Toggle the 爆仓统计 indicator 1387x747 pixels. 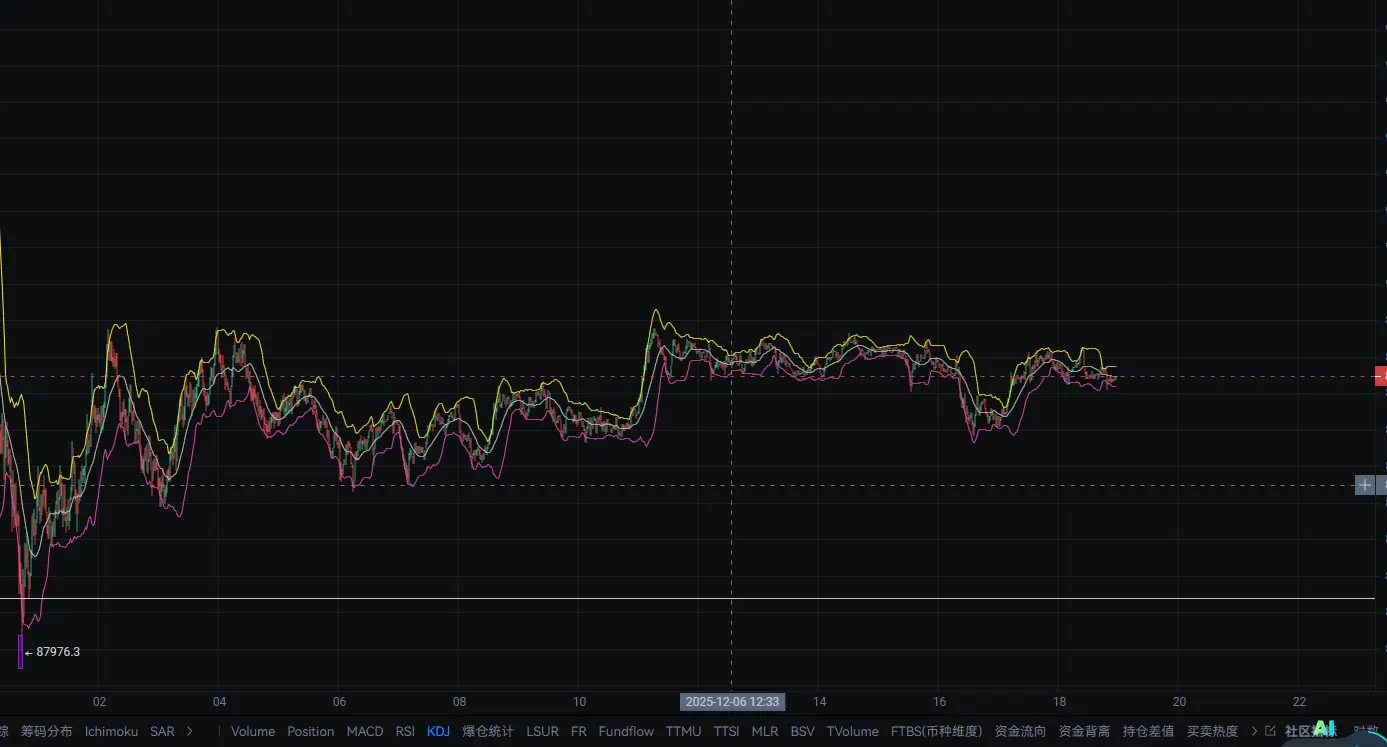(x=488, y=731)
